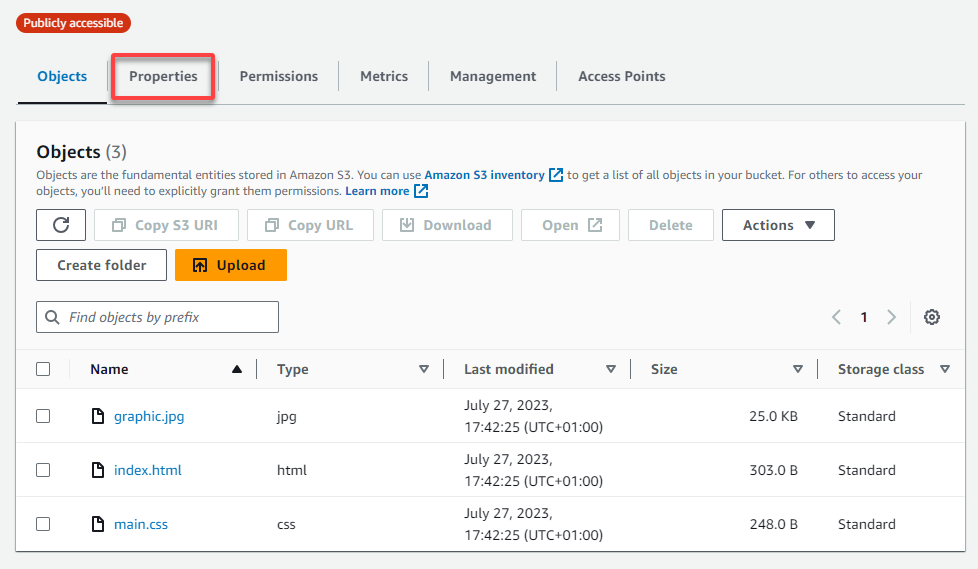Screen dimensions: 978x569
Task: Click the Delete button
Action: [671, 225]
